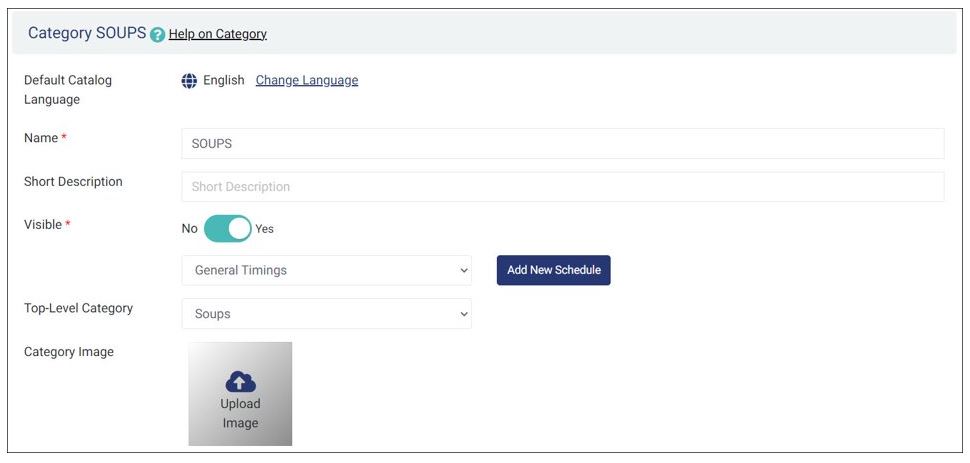Image resolution: width=970 pixels, height=463 pixels.
Task: Click the cloud upload icon
Action: pos(240,381)
